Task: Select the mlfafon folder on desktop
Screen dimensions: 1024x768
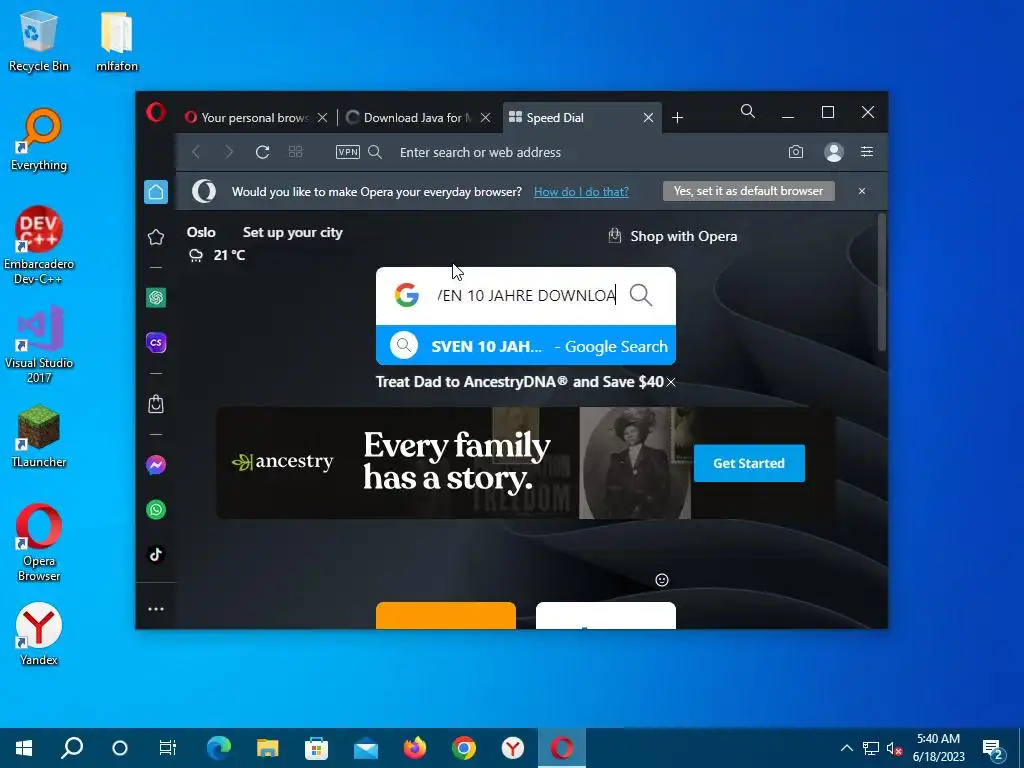Action: point(117,41)
